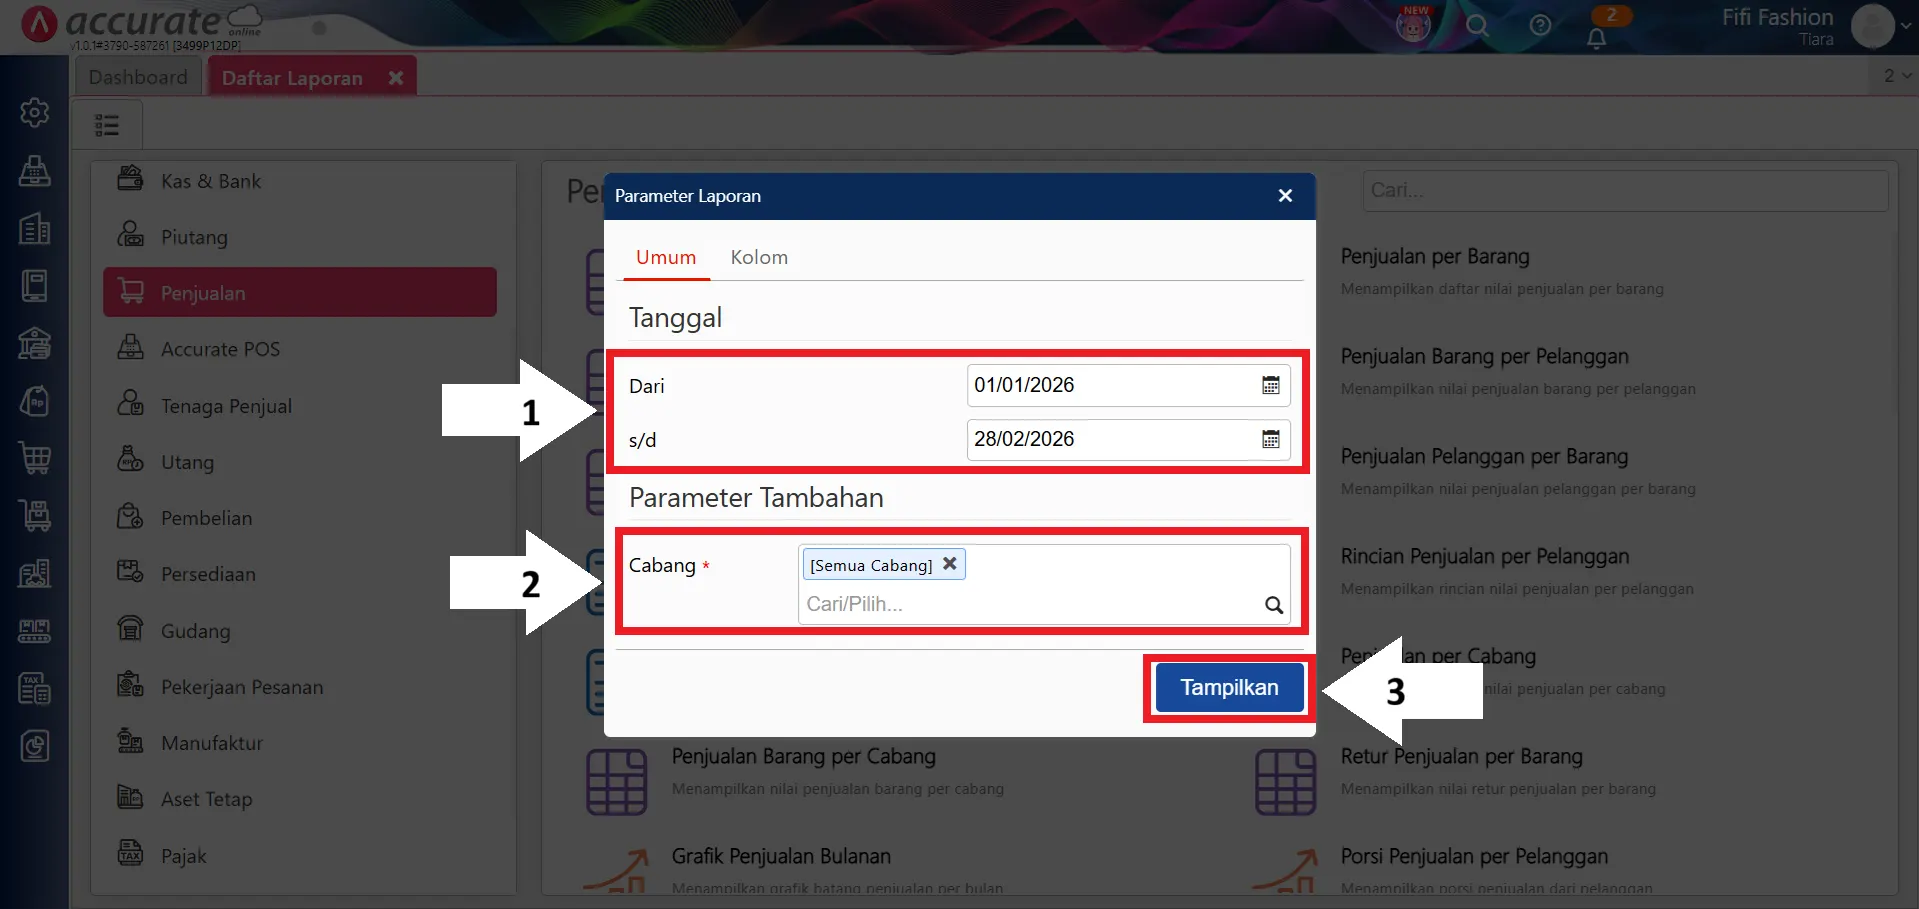The image size is (1919, 909).
Task: Click the NEW mascot icon in top bar
Action: pos(1413,25)
